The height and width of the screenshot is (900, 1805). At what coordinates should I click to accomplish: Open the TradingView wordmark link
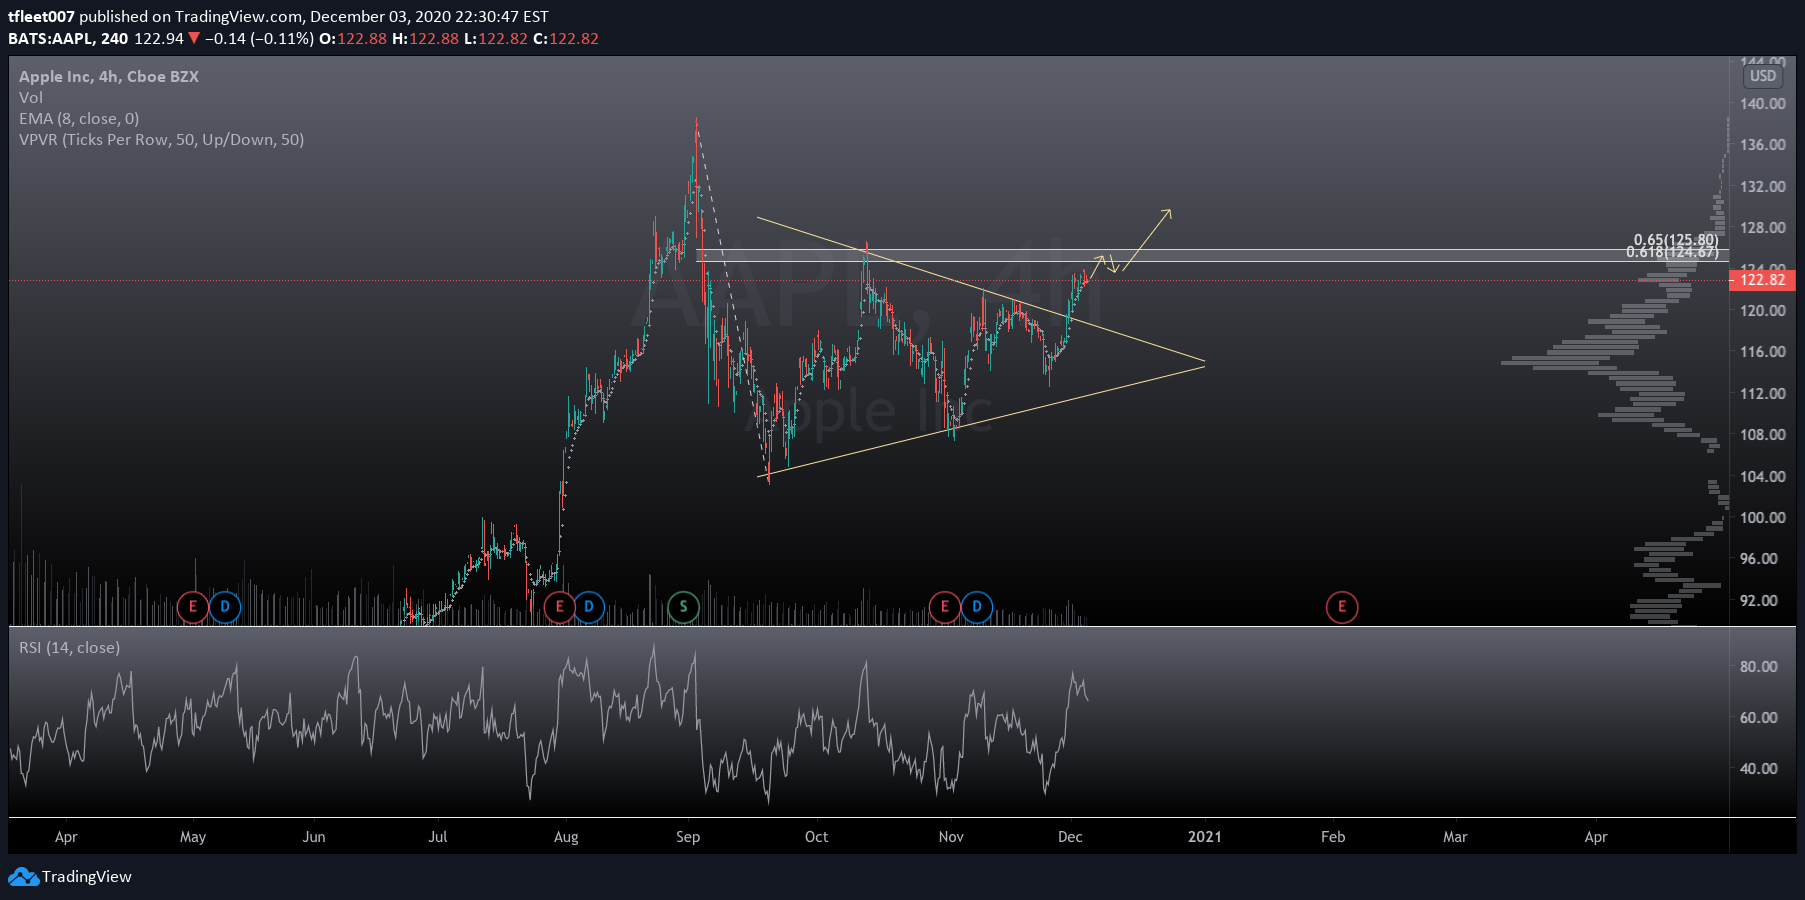coord(87,877)
